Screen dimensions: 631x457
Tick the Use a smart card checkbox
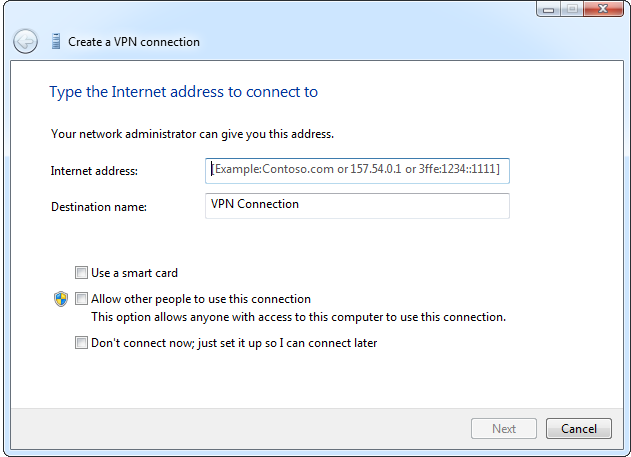coord(81,273)
